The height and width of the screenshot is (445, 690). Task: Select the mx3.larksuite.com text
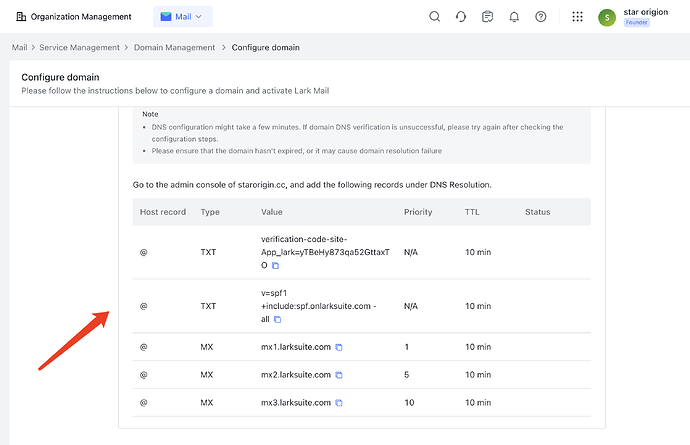(296, 402)
